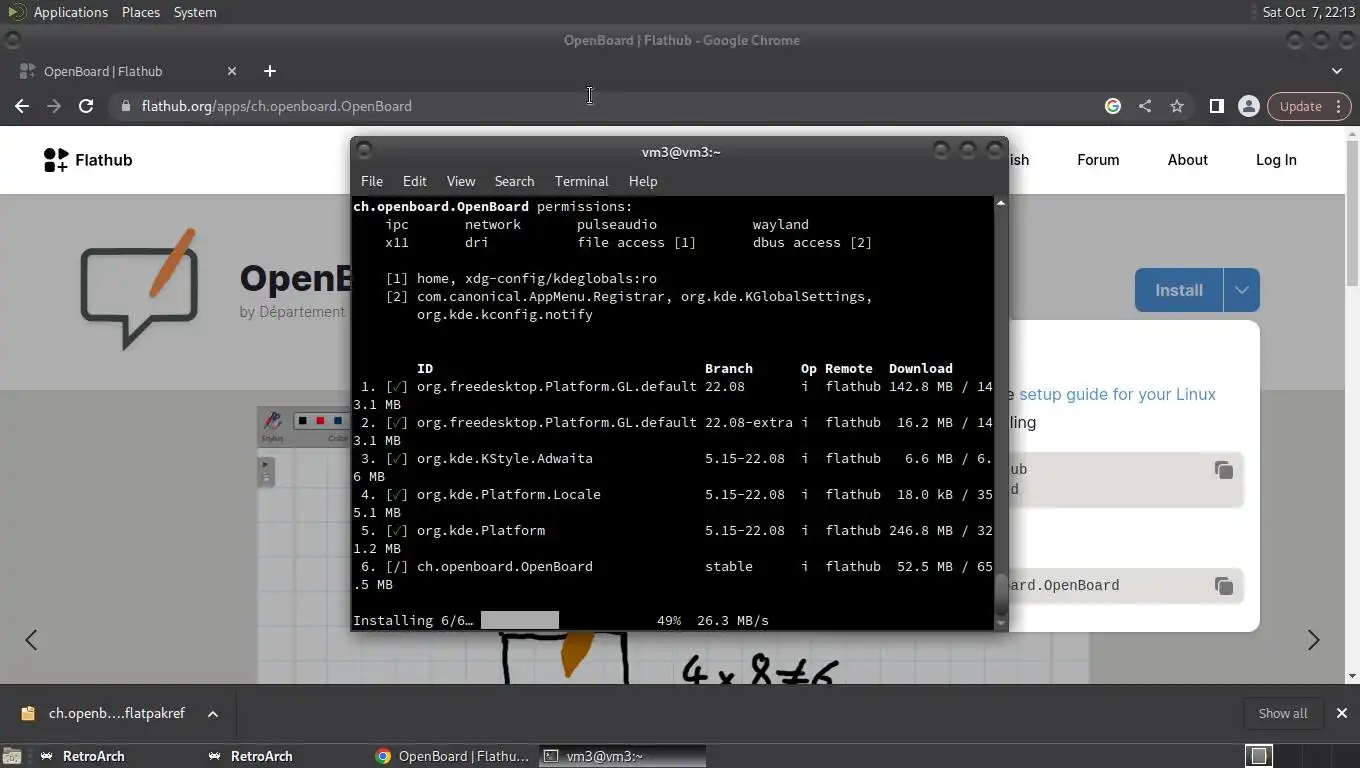Open the System menu
Image resolution: width=1360 pixels, height=768 pixels.
point(195,12)
